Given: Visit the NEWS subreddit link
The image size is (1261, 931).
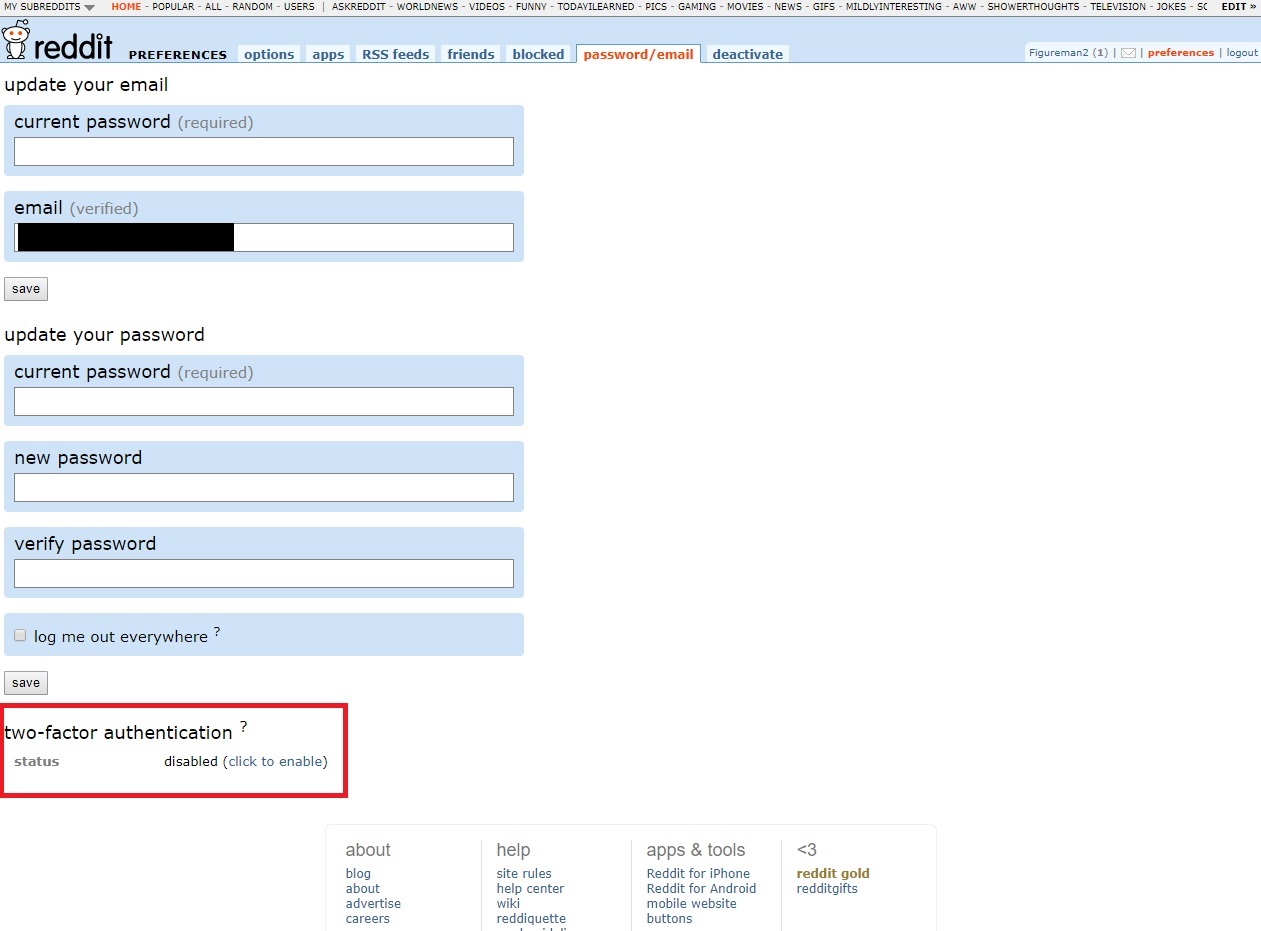Looking at the screenshot, I should click(x=788, y=7).
